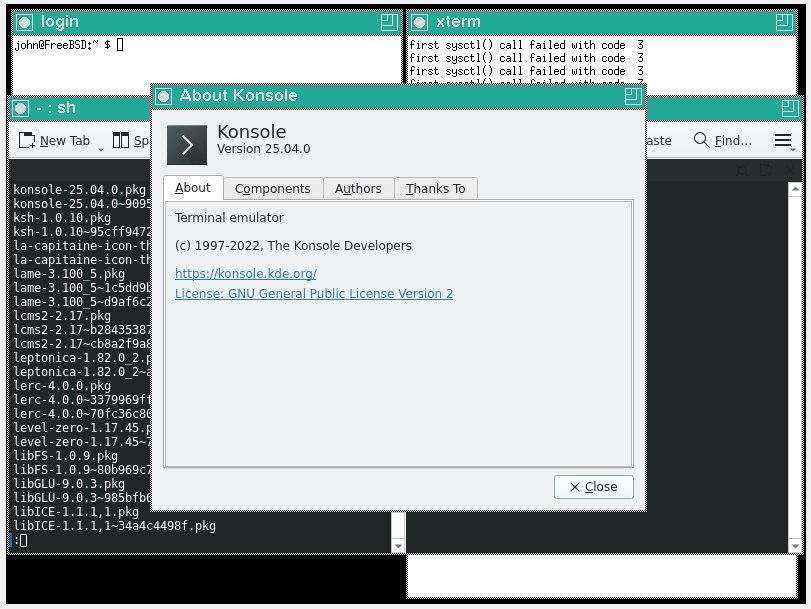This screenshot has height=609, width=811.
Task: Click the "Version 25.04.0" text
Action: click(x=264, y=149)
